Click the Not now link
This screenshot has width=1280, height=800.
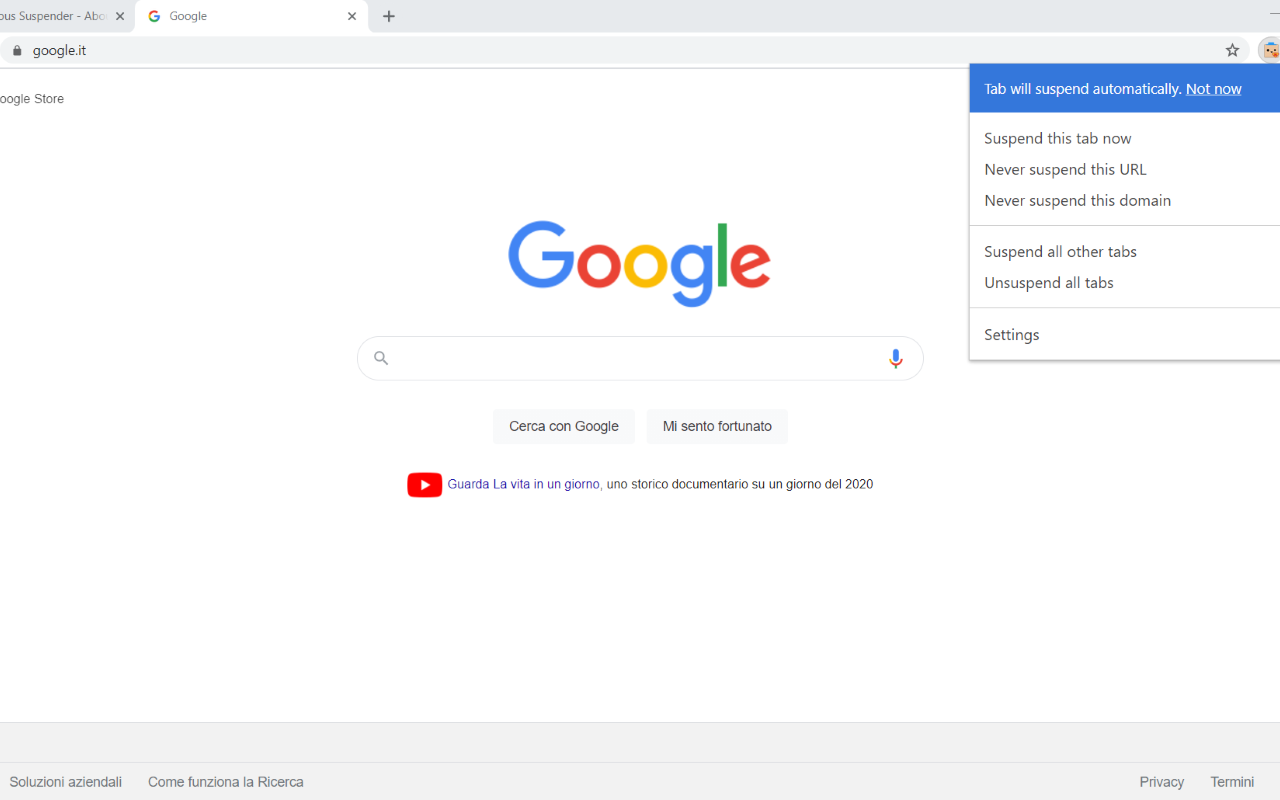[x=1213, y=89]
